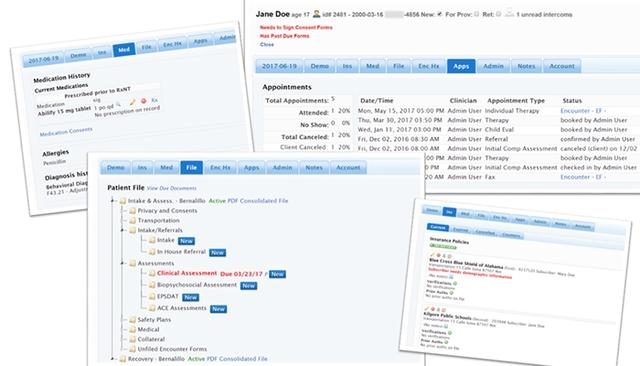Collapse the Intake/Referrals tree node

point(122,230)
